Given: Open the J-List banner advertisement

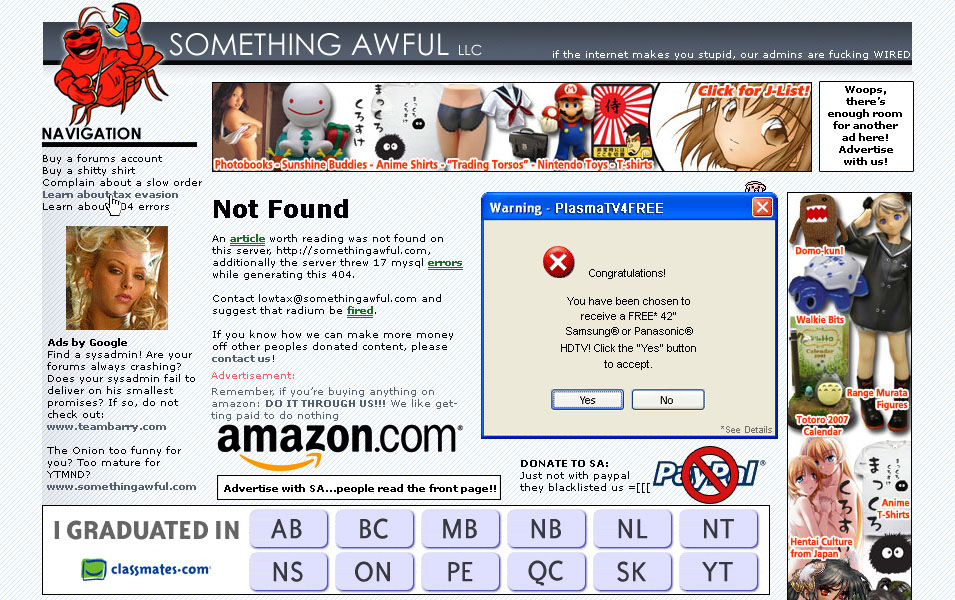Looking at the screenshot, I should tap(512, 127).
